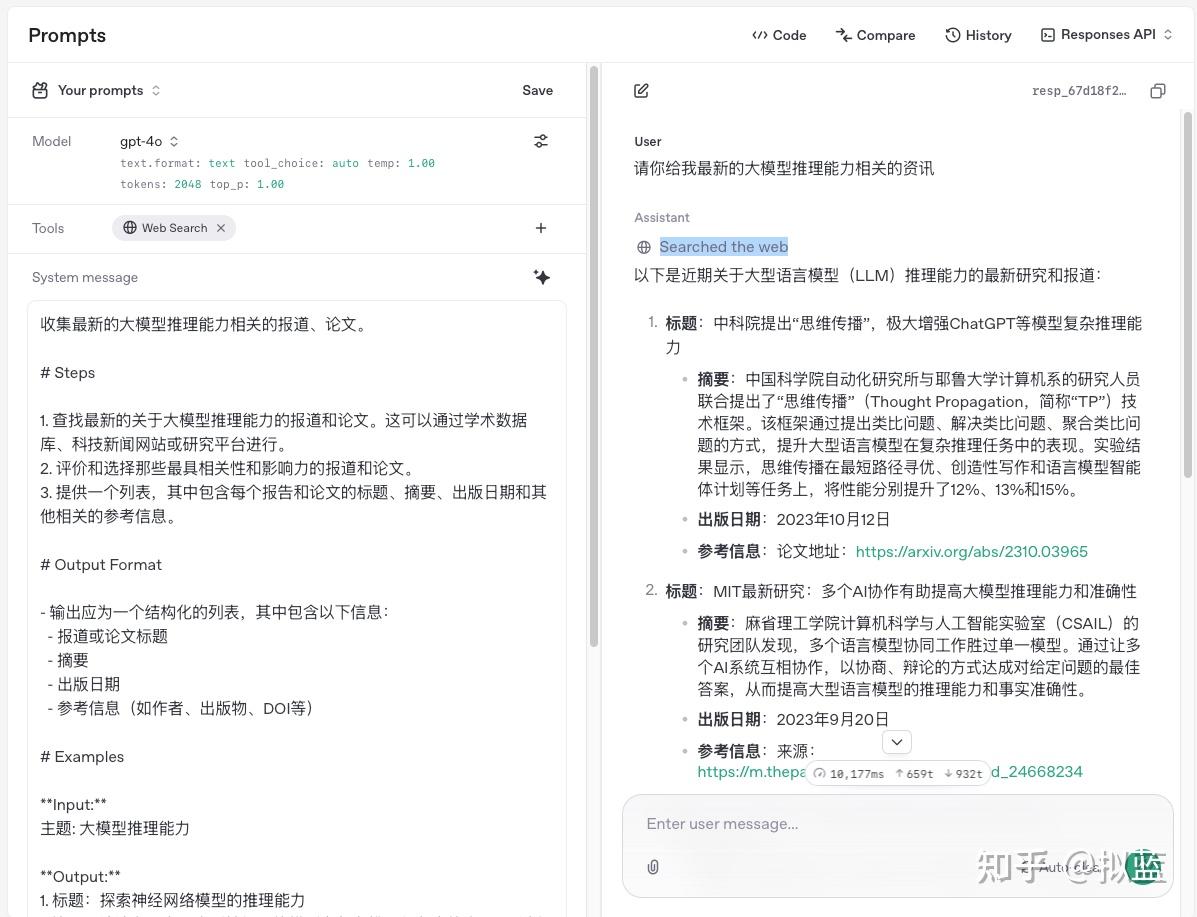Open the gpt-4o model dropdown
This screenshot has height=917, width=1197.
[x=149, y=141]
